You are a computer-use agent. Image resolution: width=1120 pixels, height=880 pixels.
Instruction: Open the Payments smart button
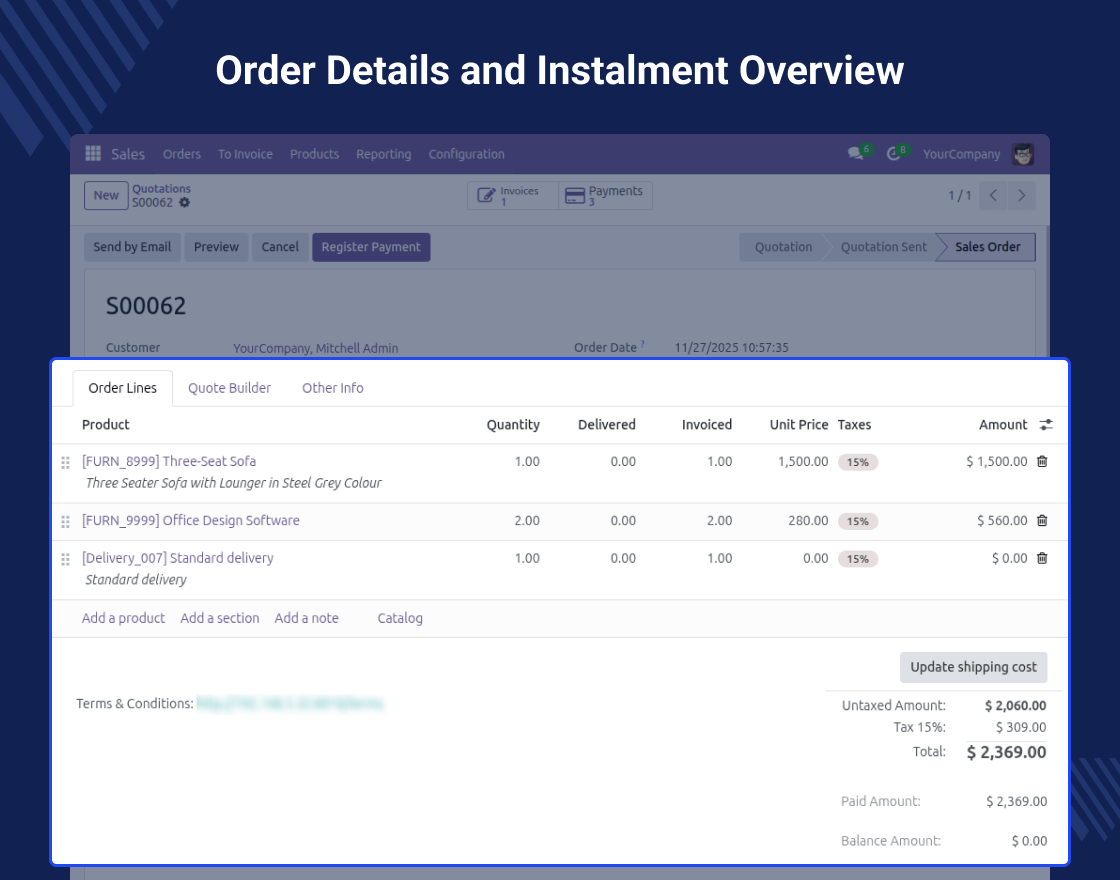(x=605, y=196)
